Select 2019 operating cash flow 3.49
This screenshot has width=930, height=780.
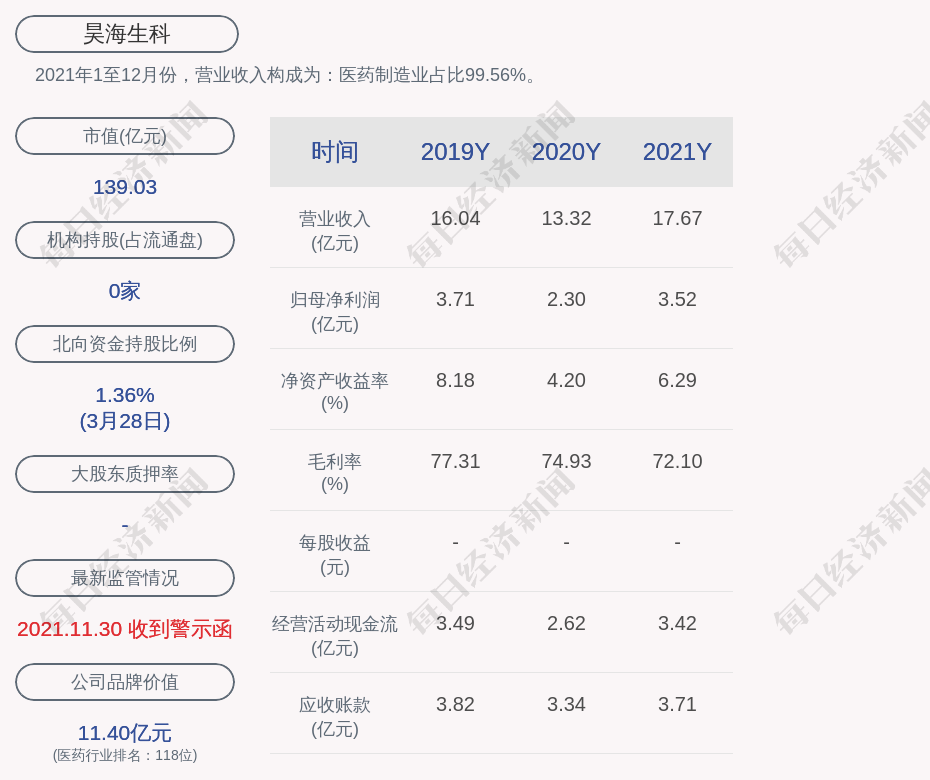pyautogui.click(x=455, y=623)
